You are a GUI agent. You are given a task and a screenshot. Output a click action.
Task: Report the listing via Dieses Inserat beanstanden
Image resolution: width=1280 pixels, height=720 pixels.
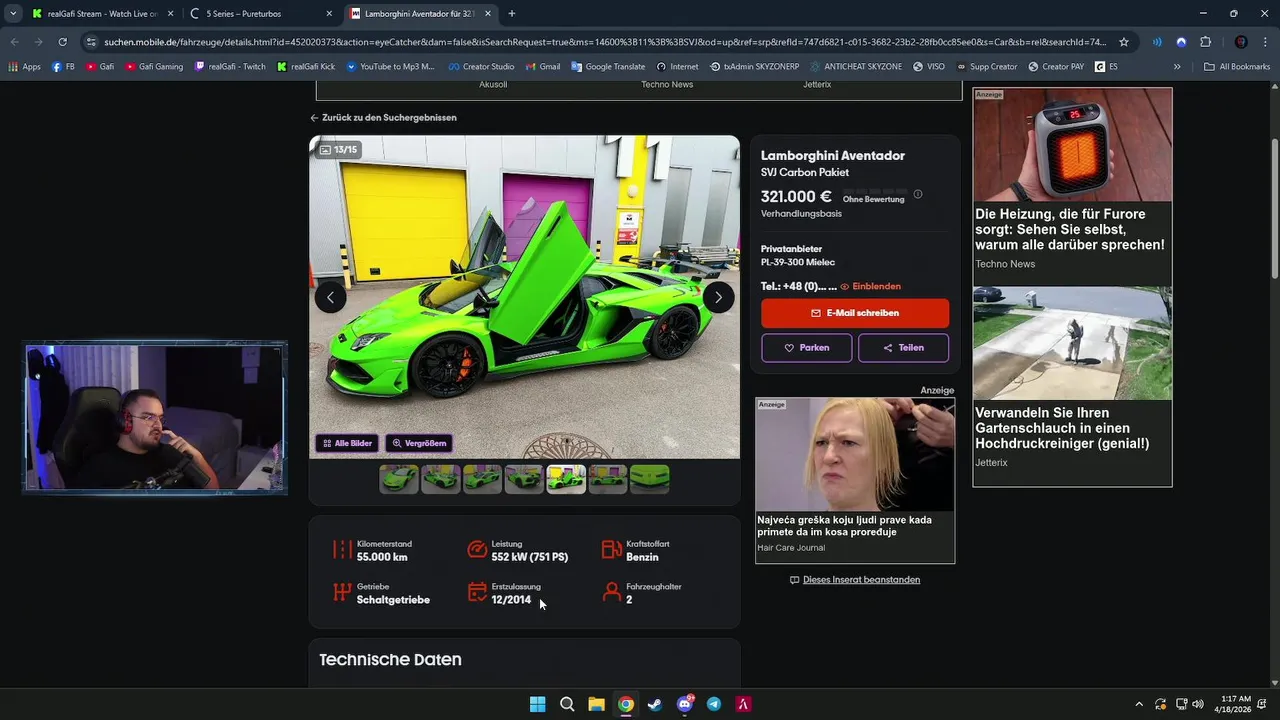coord(855,580)
